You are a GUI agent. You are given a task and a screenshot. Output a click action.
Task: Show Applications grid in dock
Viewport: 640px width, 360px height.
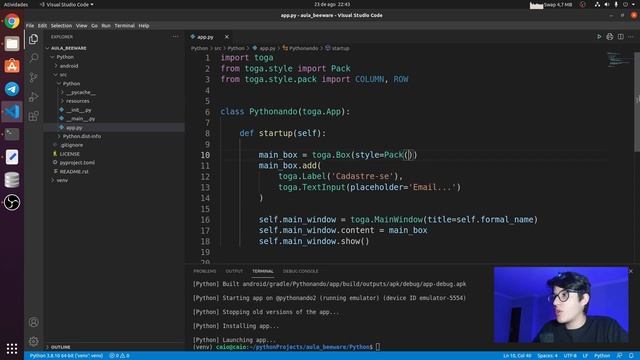(12, 348)
